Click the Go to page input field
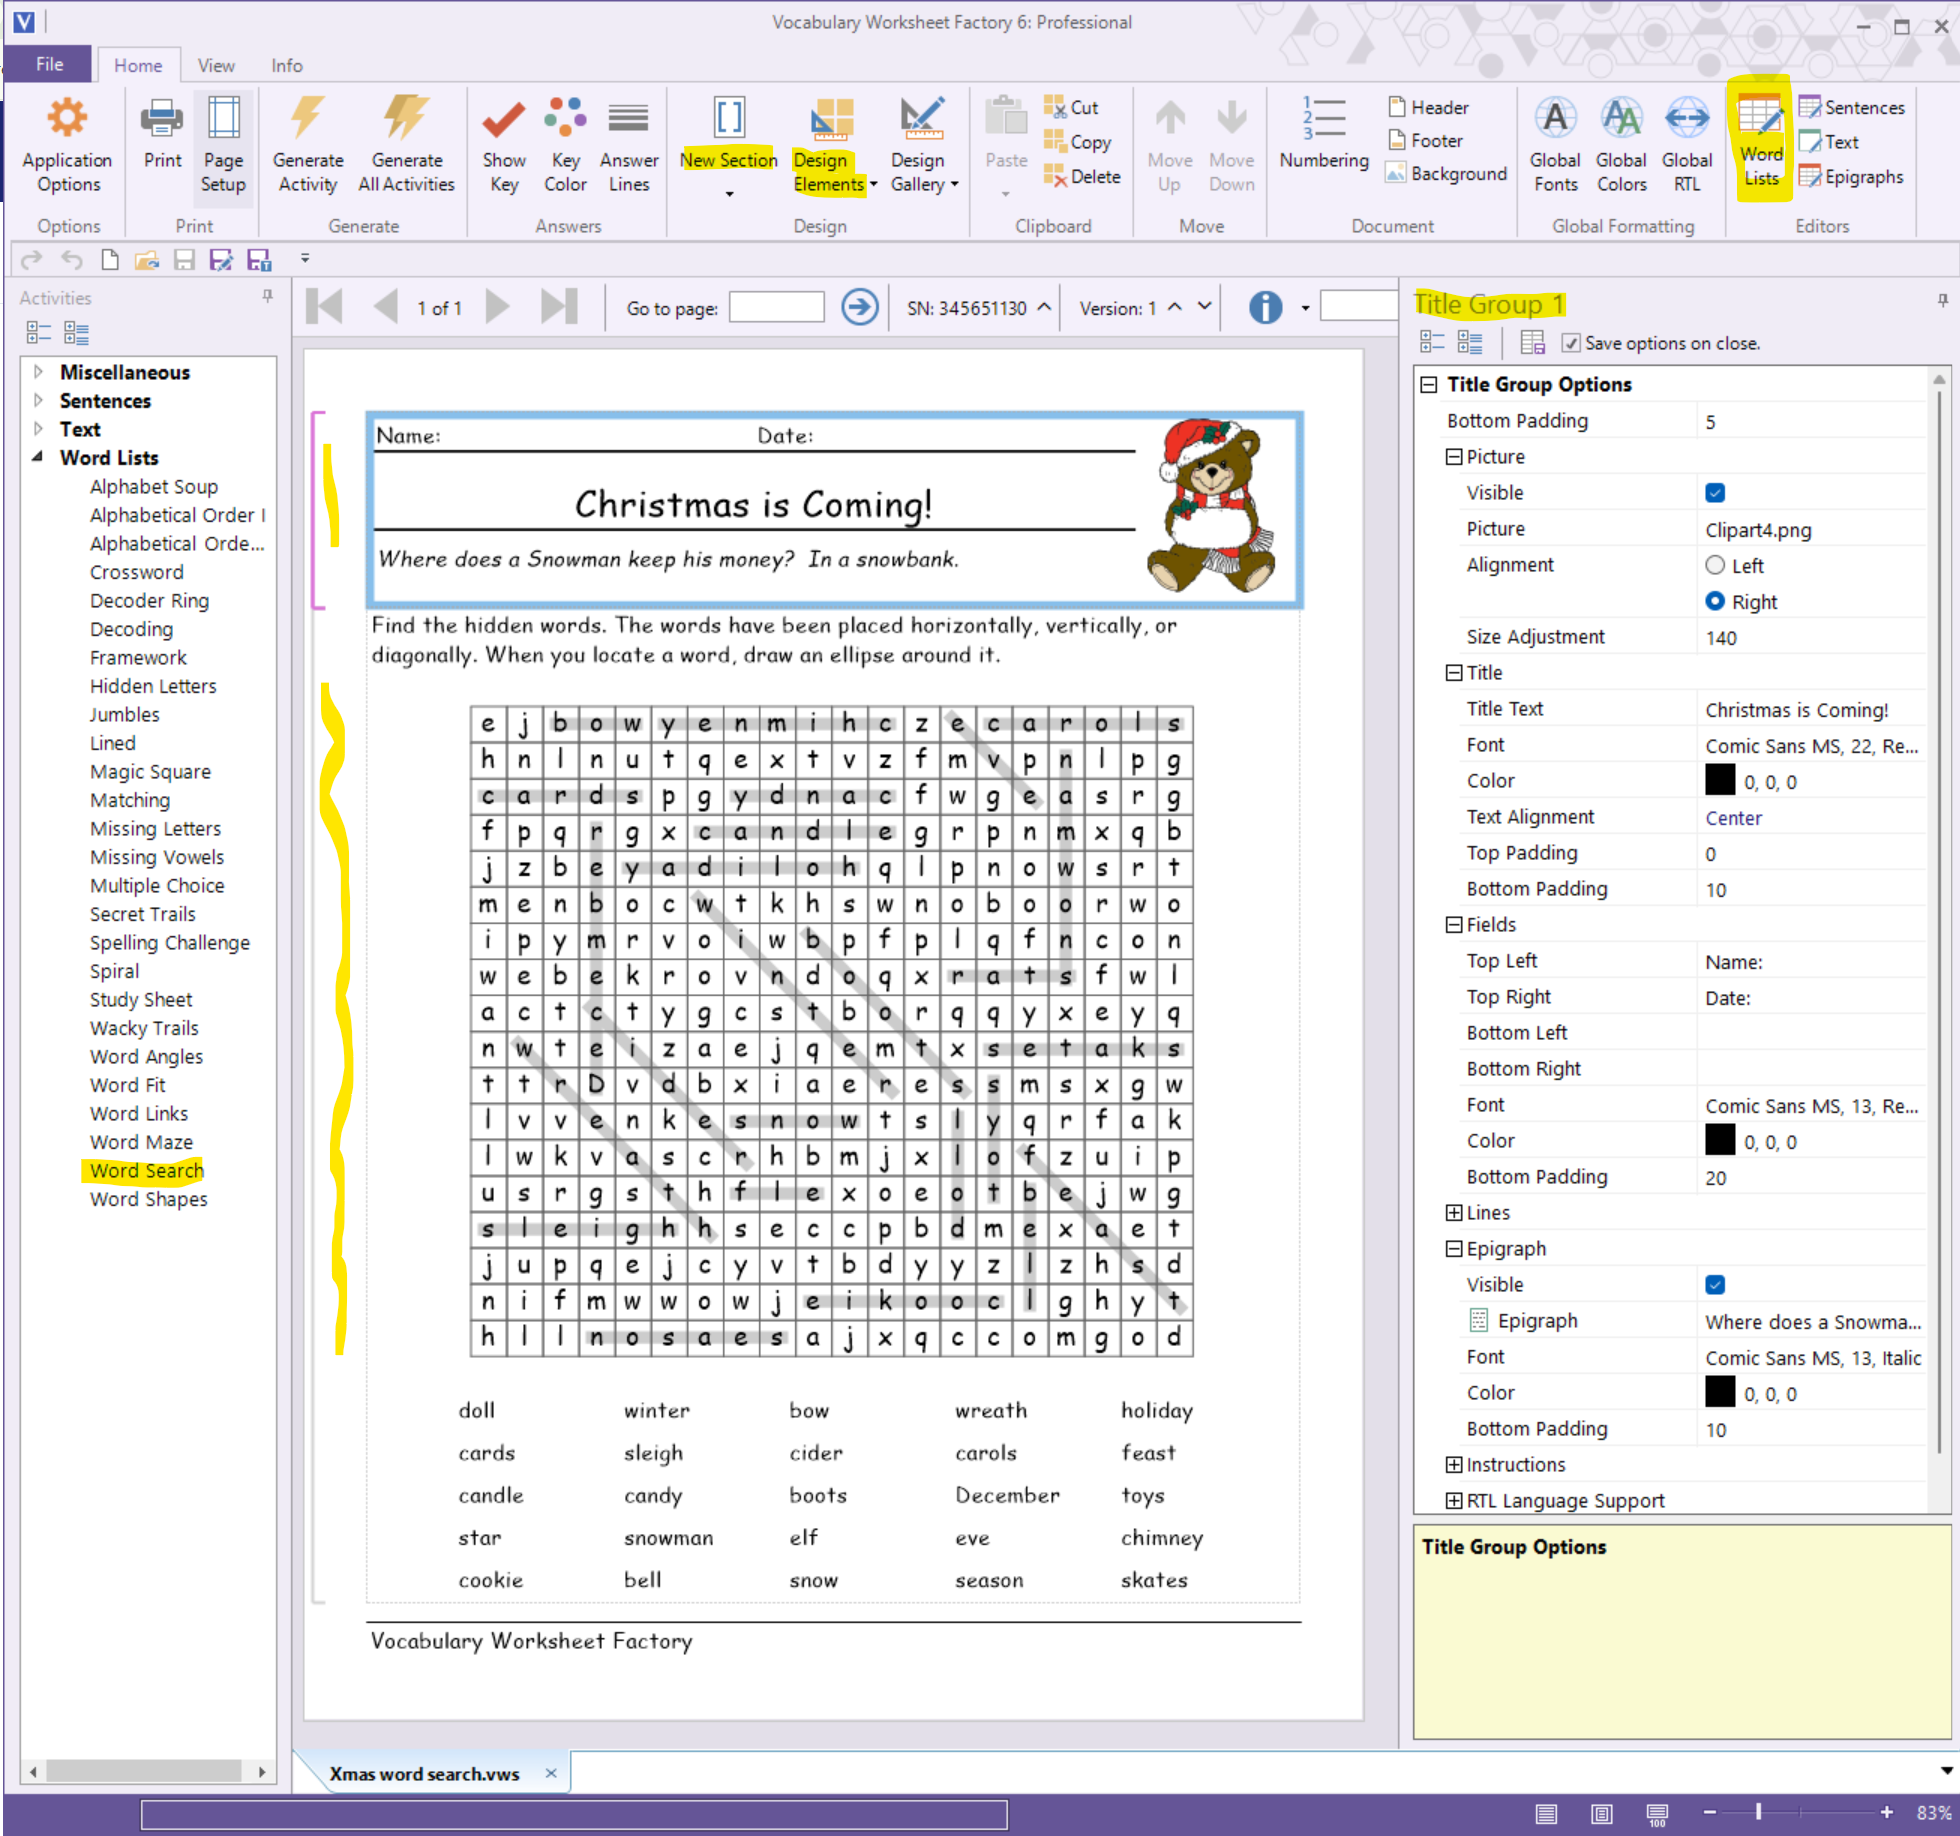This screenshot has height=1836, width=1960. 776,307
